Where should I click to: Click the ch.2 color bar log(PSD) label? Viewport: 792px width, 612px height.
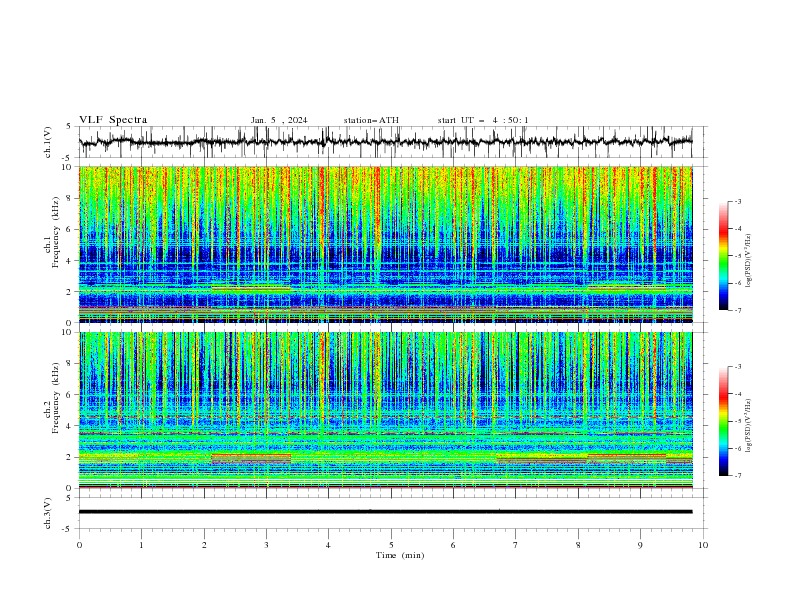click(748, 426)
